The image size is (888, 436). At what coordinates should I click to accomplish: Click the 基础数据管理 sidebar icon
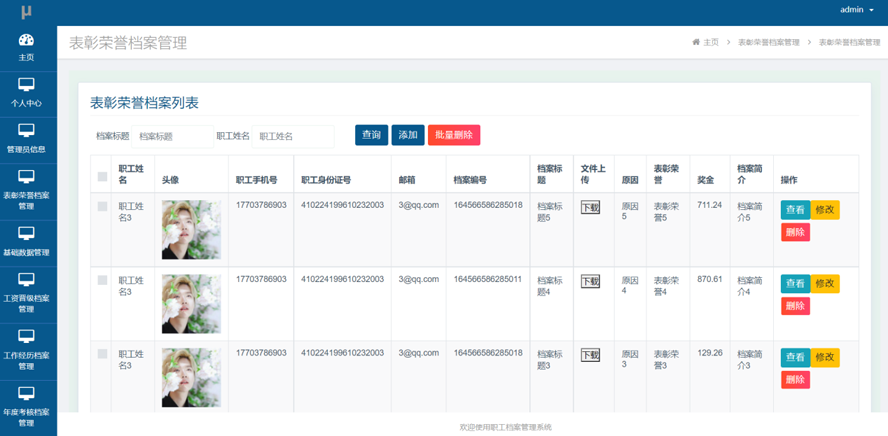27,234
